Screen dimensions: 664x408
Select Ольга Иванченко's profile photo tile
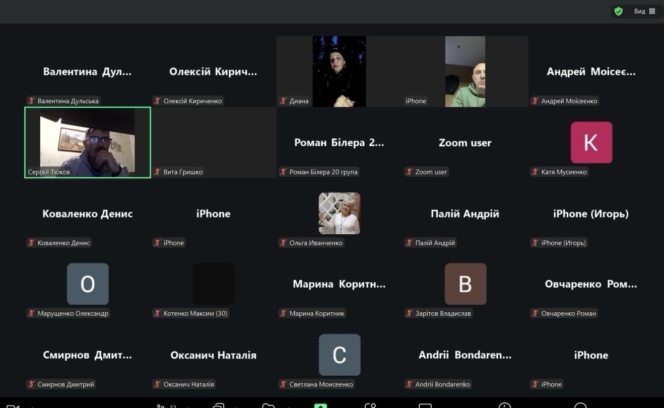pos(339,213)
